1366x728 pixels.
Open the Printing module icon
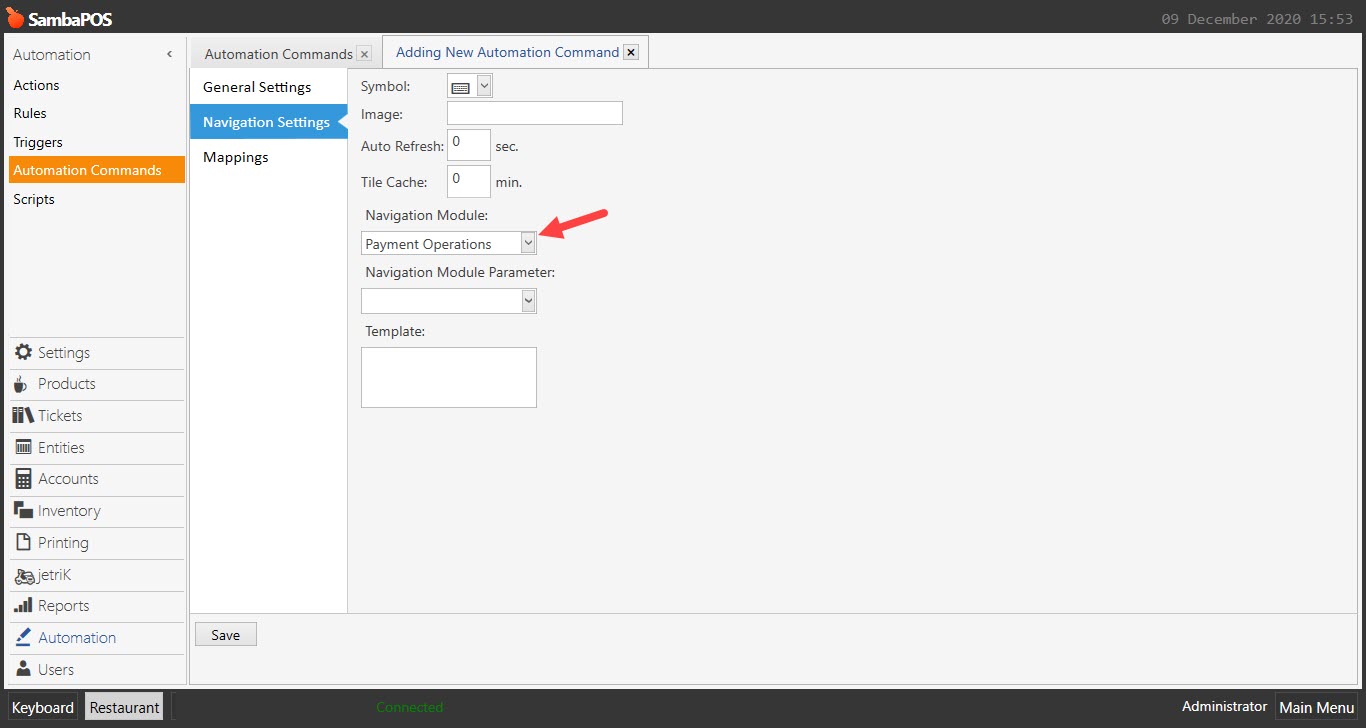pos(22,543)
